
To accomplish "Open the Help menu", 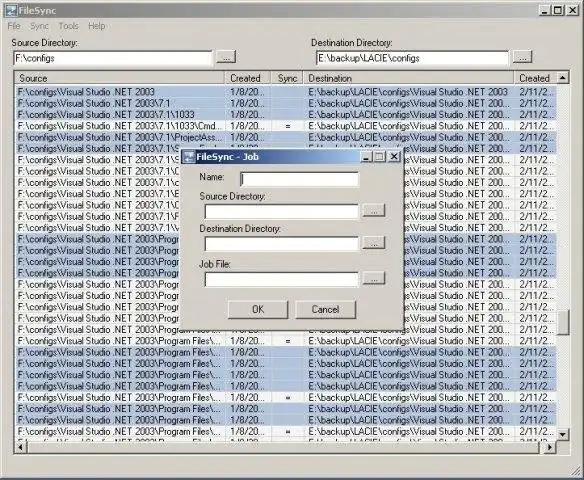I will 96,26.
